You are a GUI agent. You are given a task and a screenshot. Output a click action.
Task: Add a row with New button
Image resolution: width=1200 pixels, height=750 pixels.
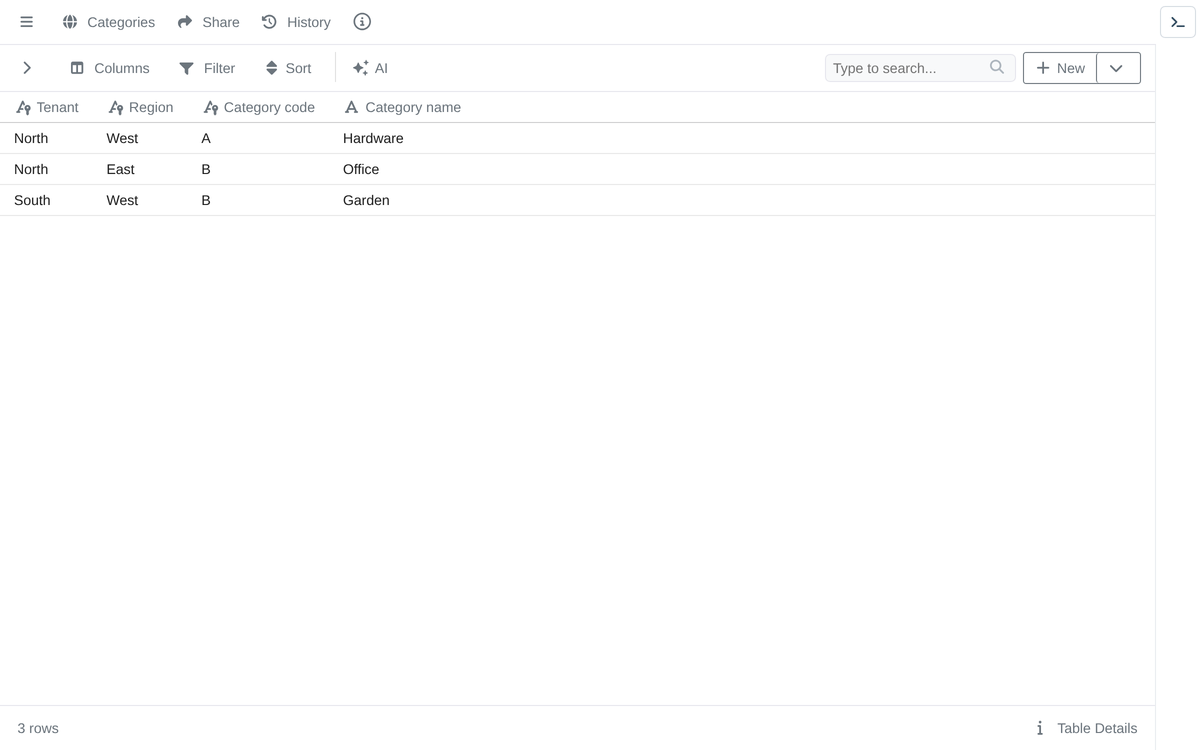pos(1060,68)
